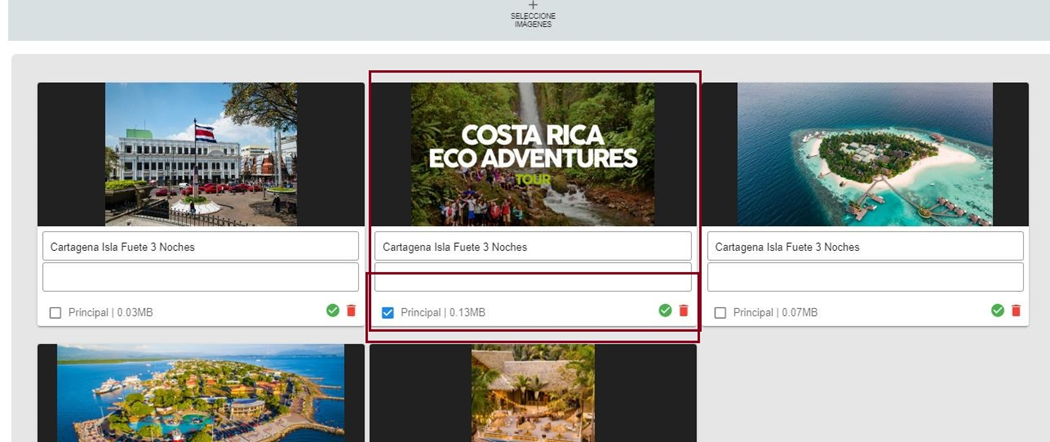Click the plus icon to select images
1050x442 pixels.
pyautogui.click(x=533, y=6)
